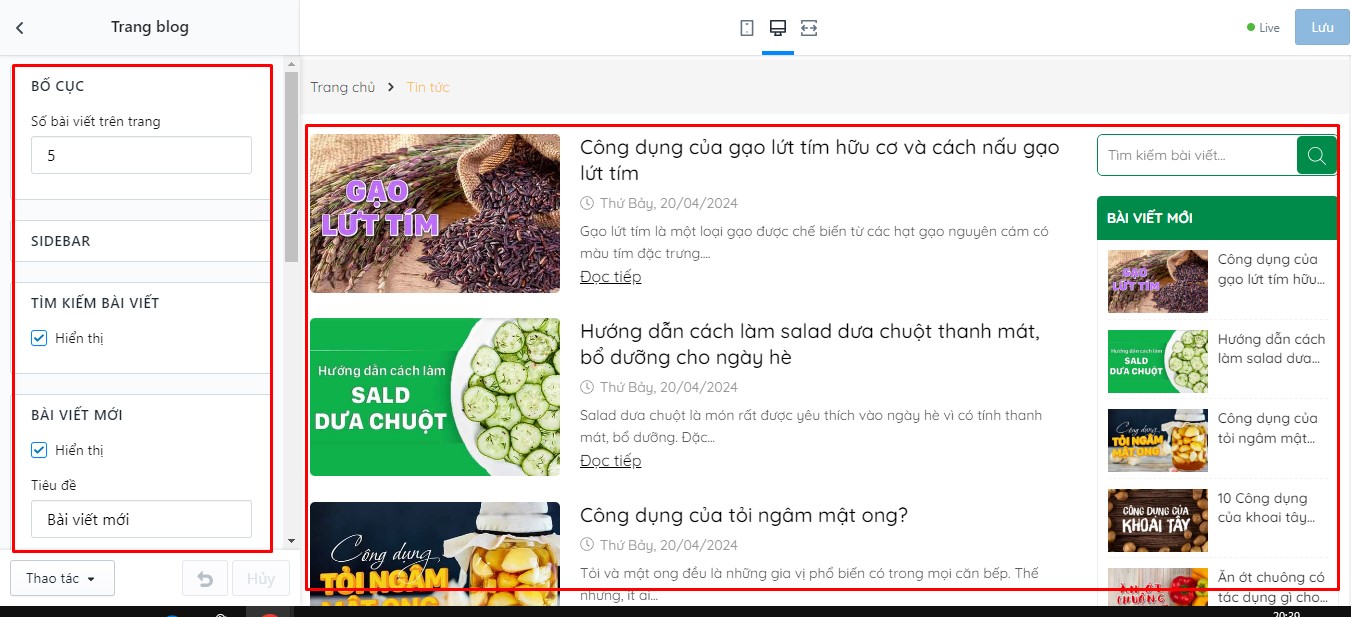Click the undo arrow button
This screenshot has width=1351, height=617.
click(205, 579)
